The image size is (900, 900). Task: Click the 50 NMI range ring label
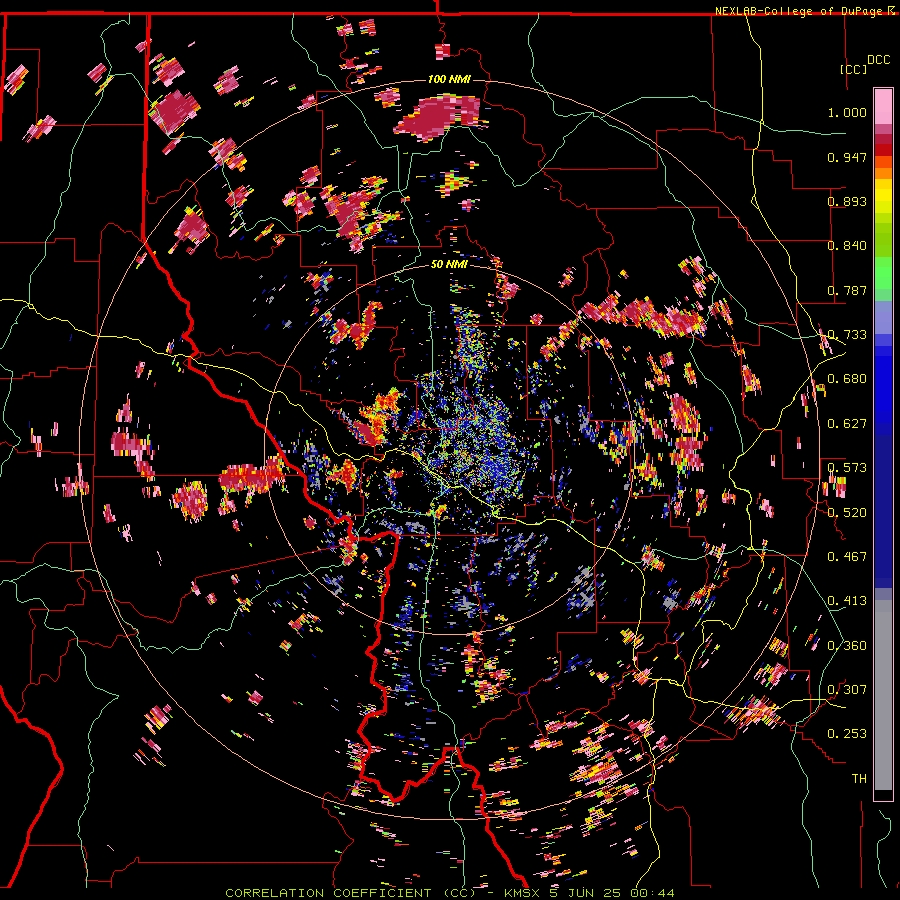tap(449, 265)
